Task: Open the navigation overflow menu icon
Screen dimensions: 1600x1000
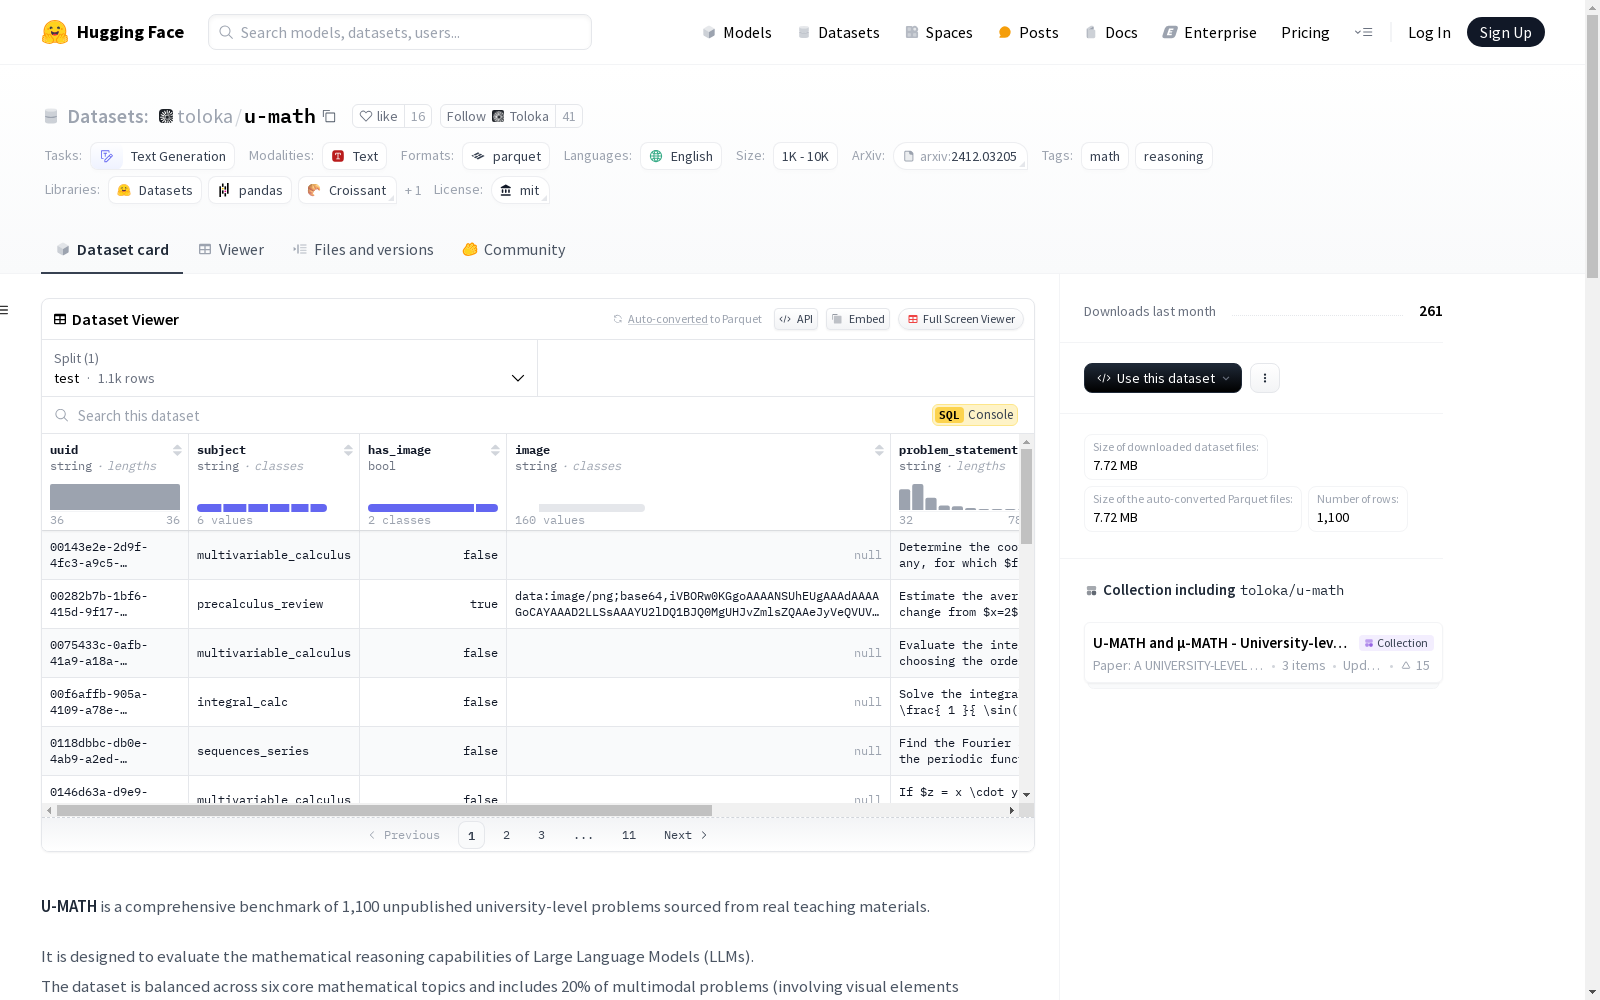Action: tap(1363, 32)
